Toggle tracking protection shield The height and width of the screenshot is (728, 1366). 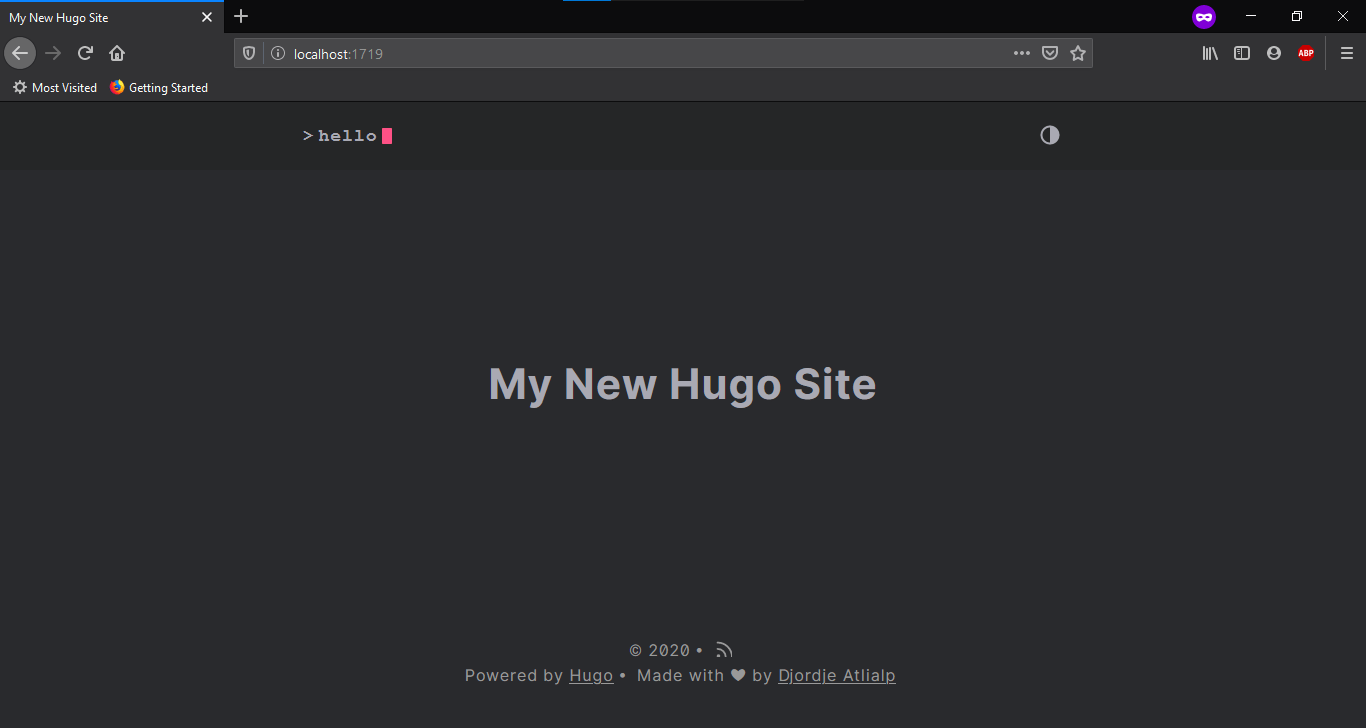[248, 53]
